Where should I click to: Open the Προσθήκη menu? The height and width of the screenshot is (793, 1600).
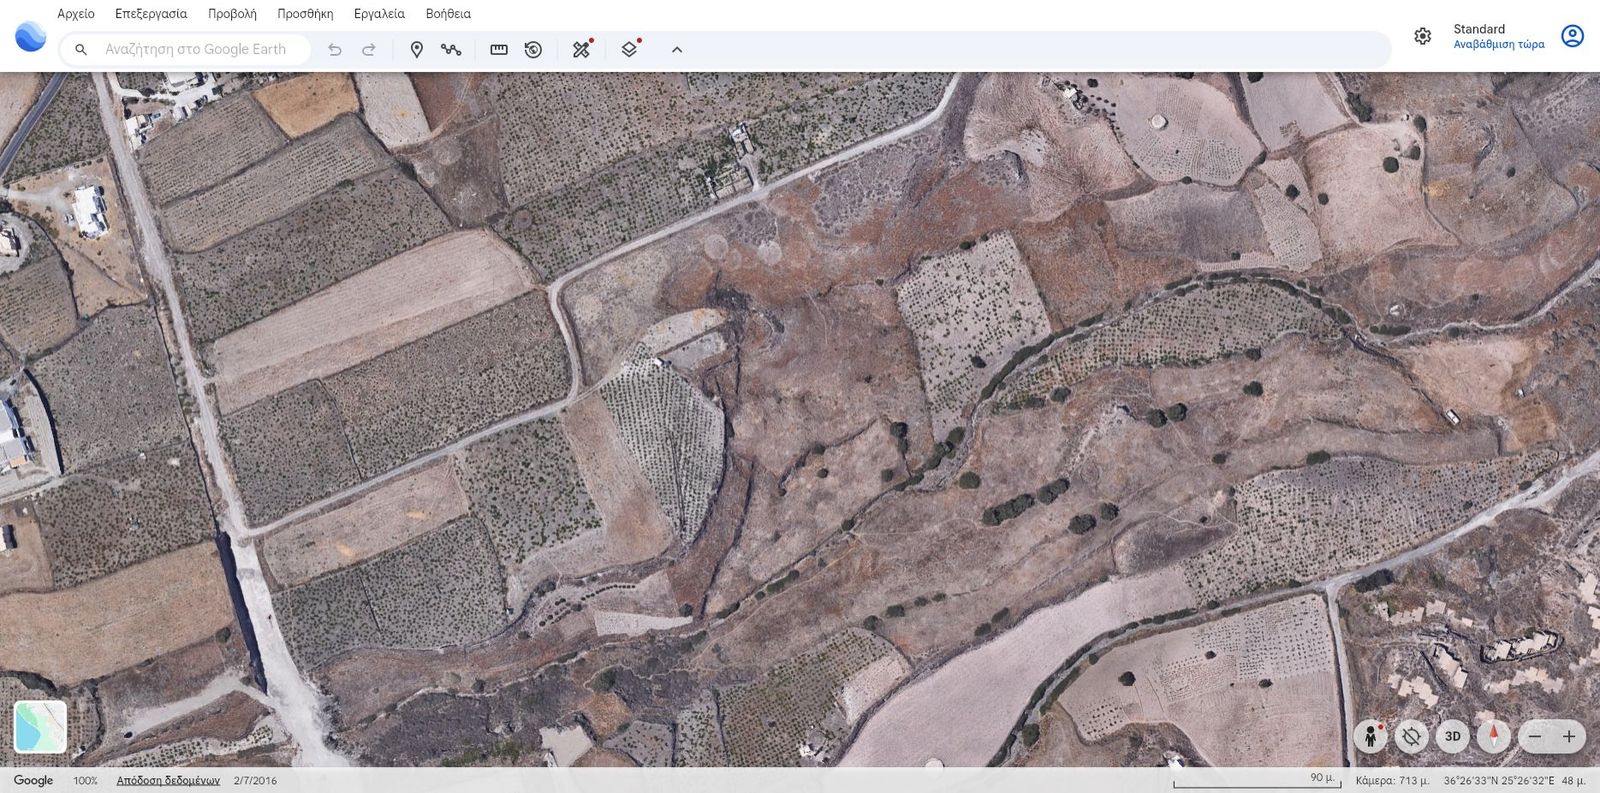305,14
